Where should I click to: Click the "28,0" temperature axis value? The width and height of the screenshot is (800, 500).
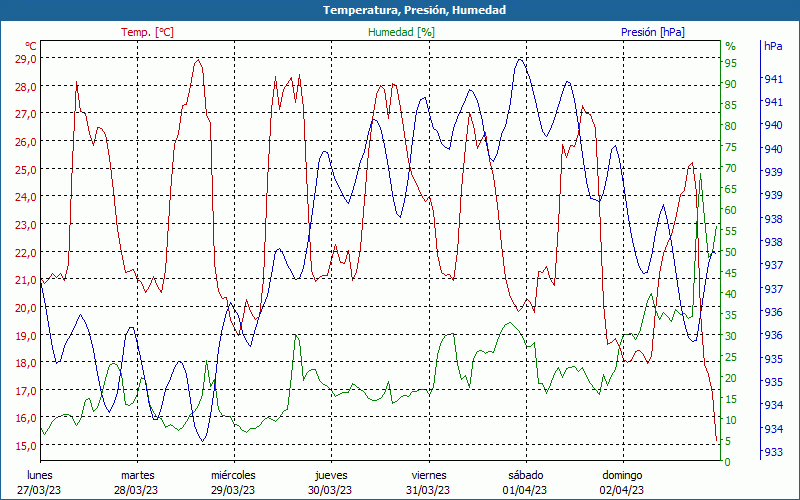coord(26,86)
